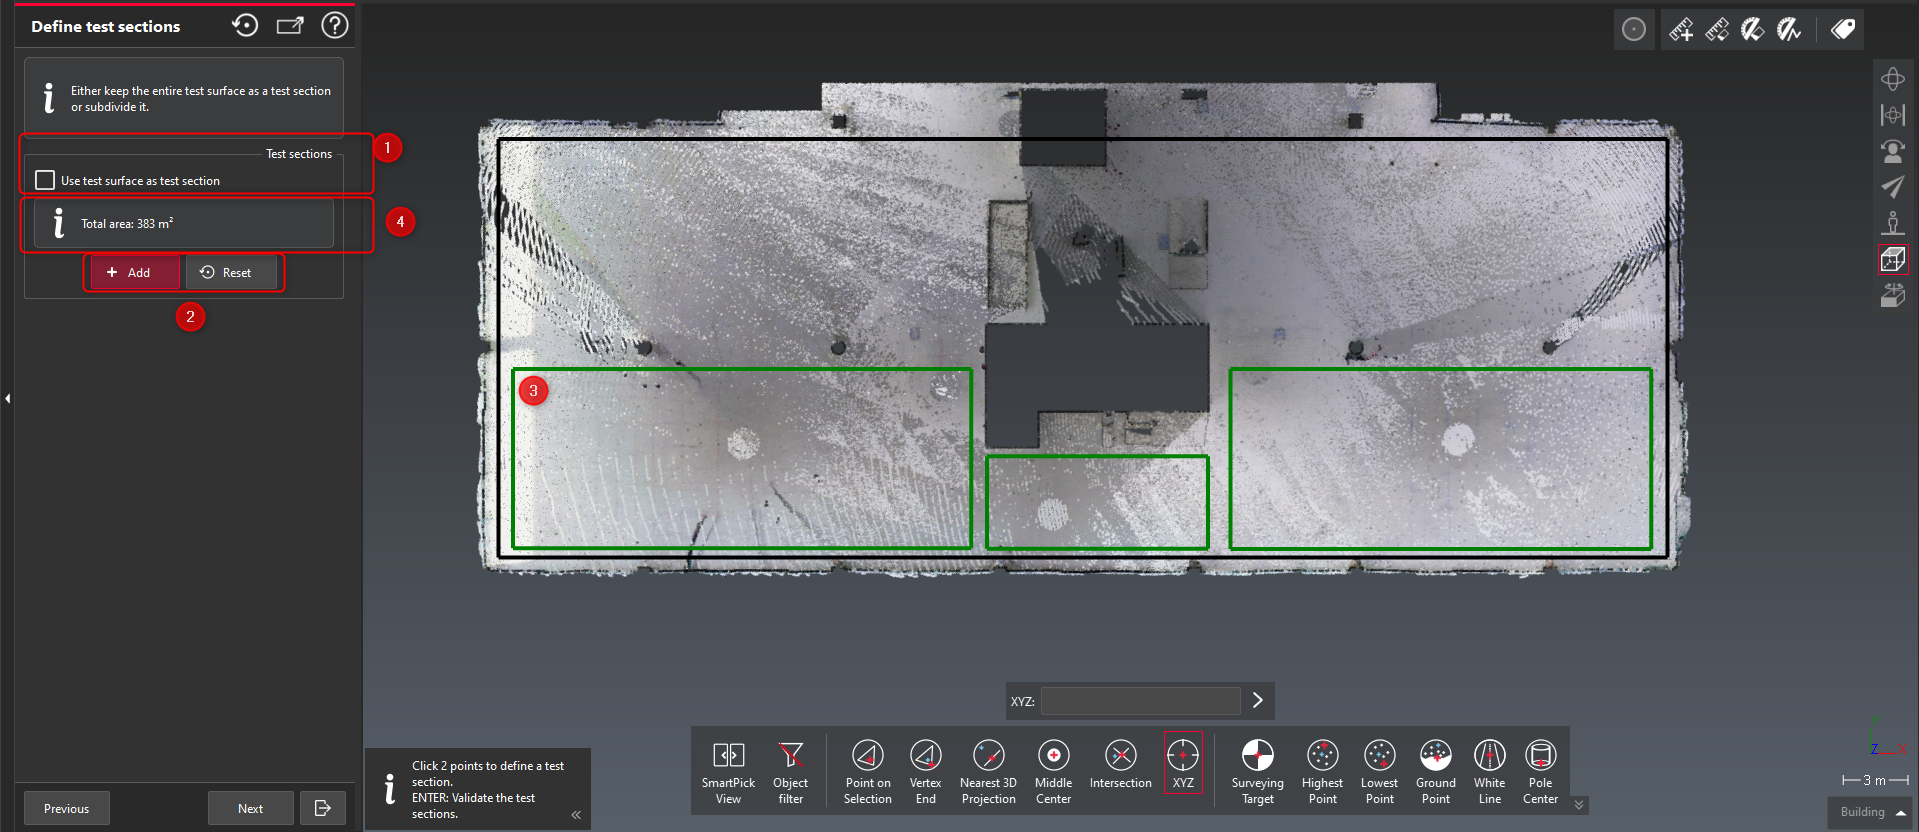Activate the Ground Point snap mode
This screenshot has width=1919, height=832.
click(x=1435, y=769)
